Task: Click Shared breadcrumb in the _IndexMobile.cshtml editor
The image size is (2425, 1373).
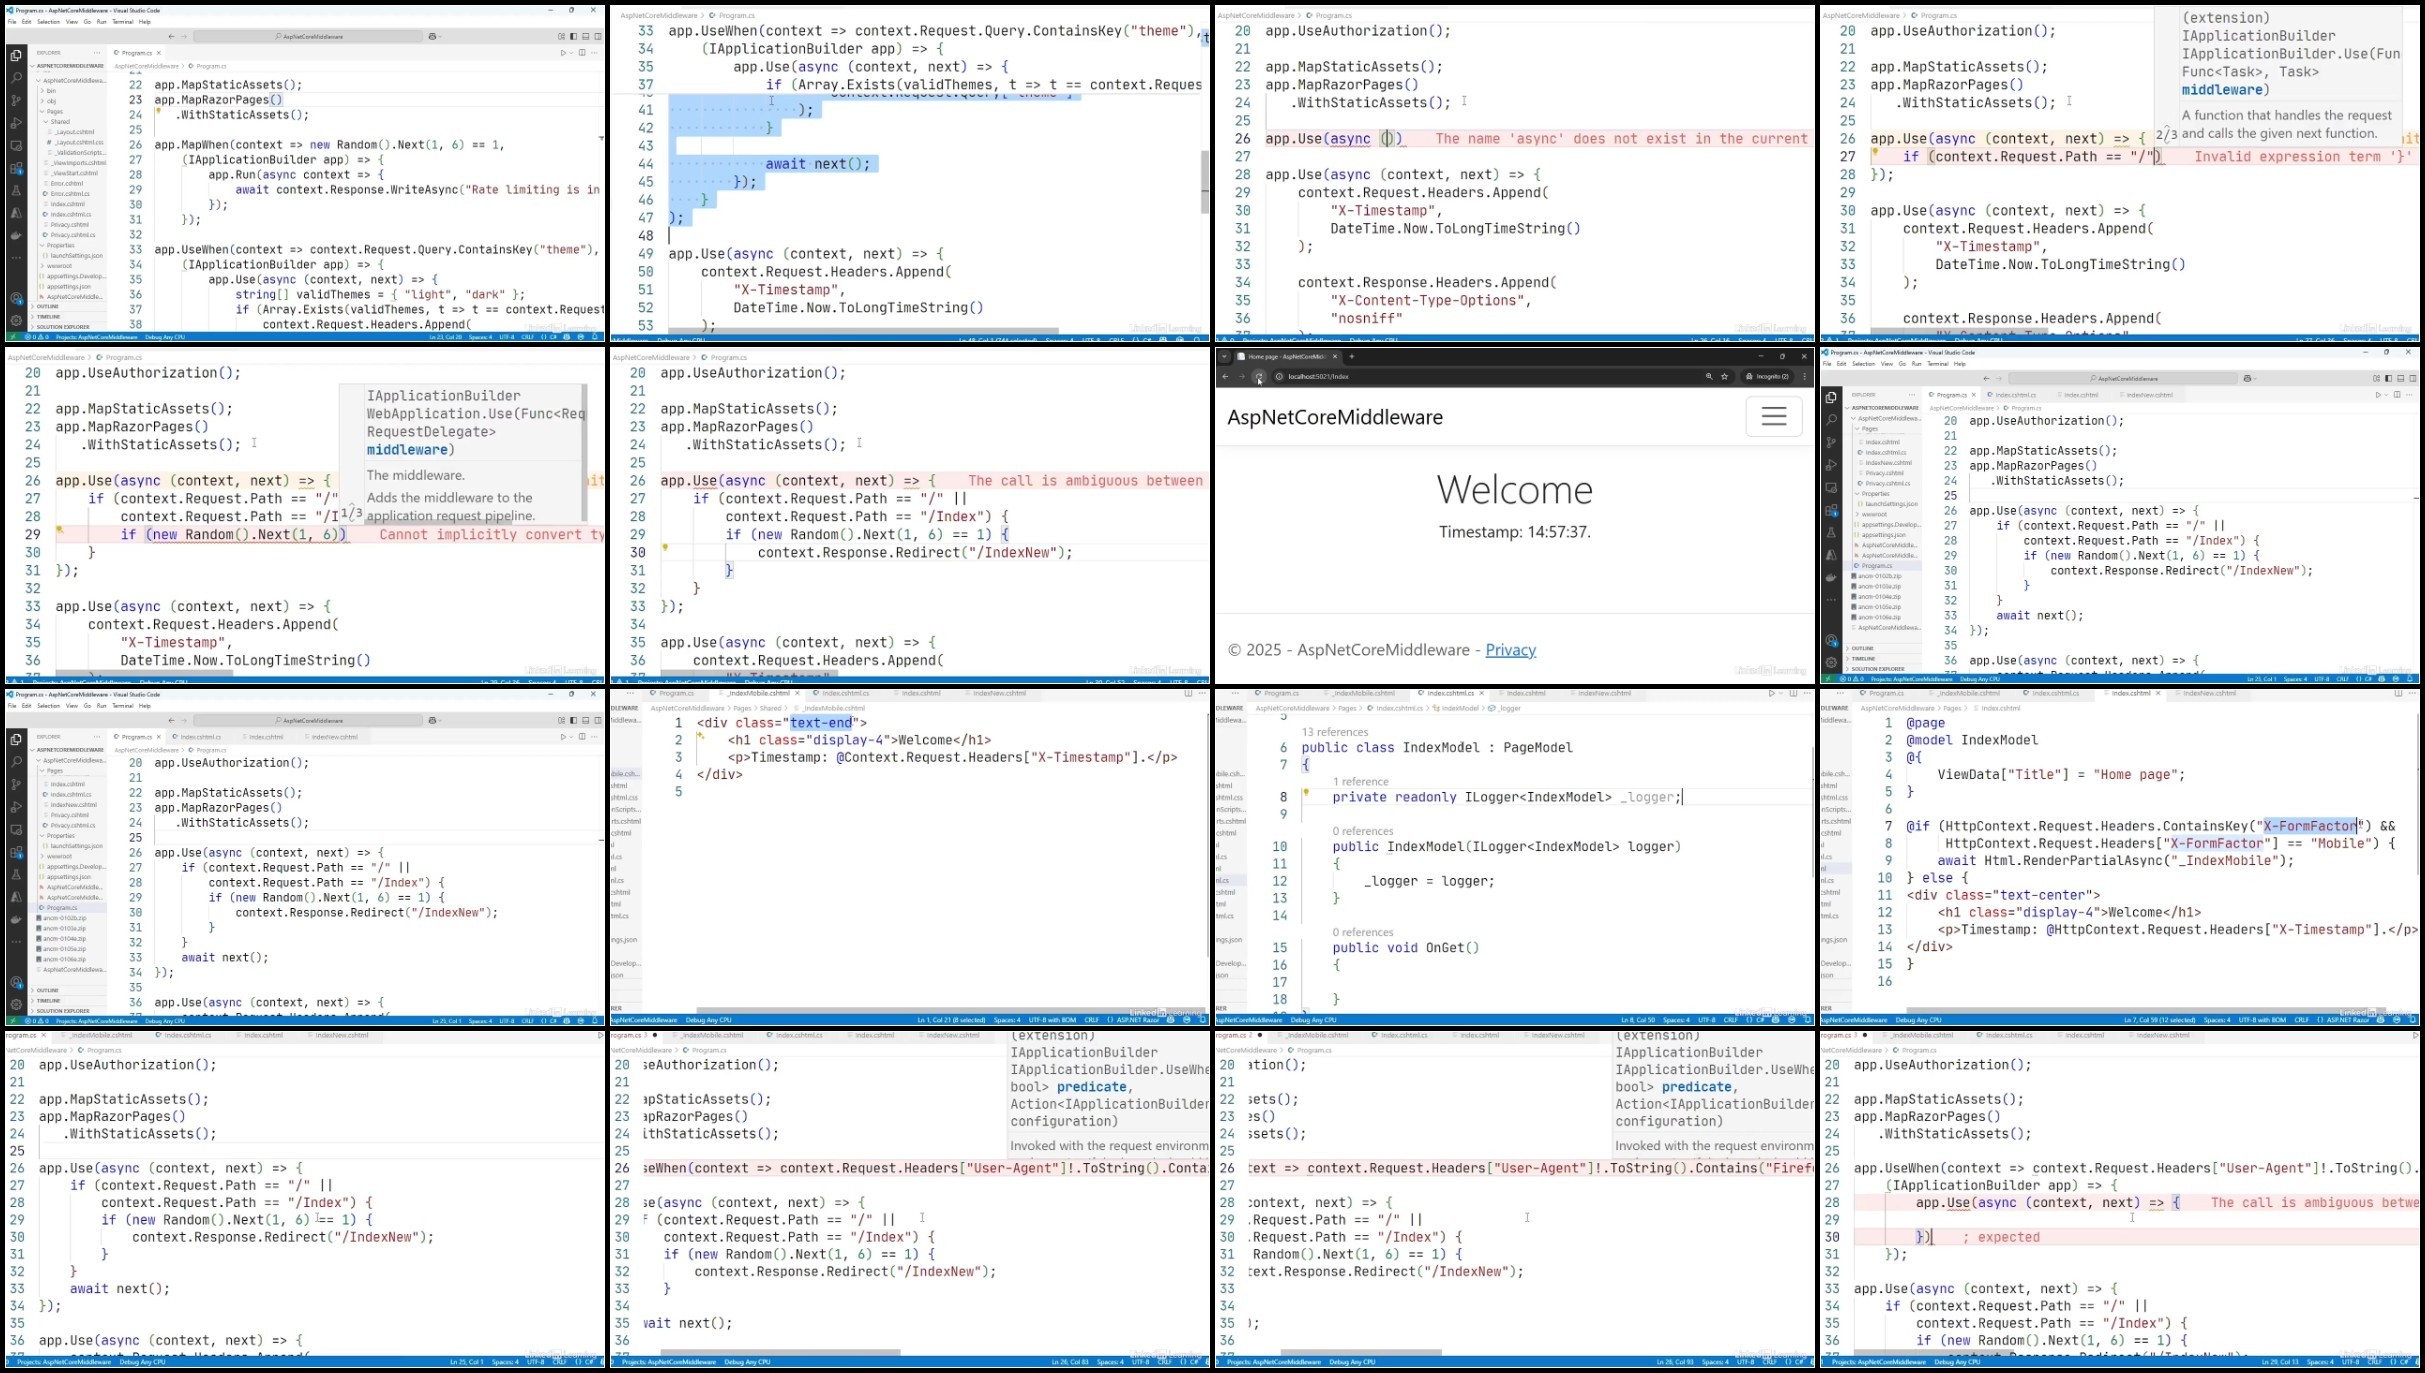Action: point(770,708)
